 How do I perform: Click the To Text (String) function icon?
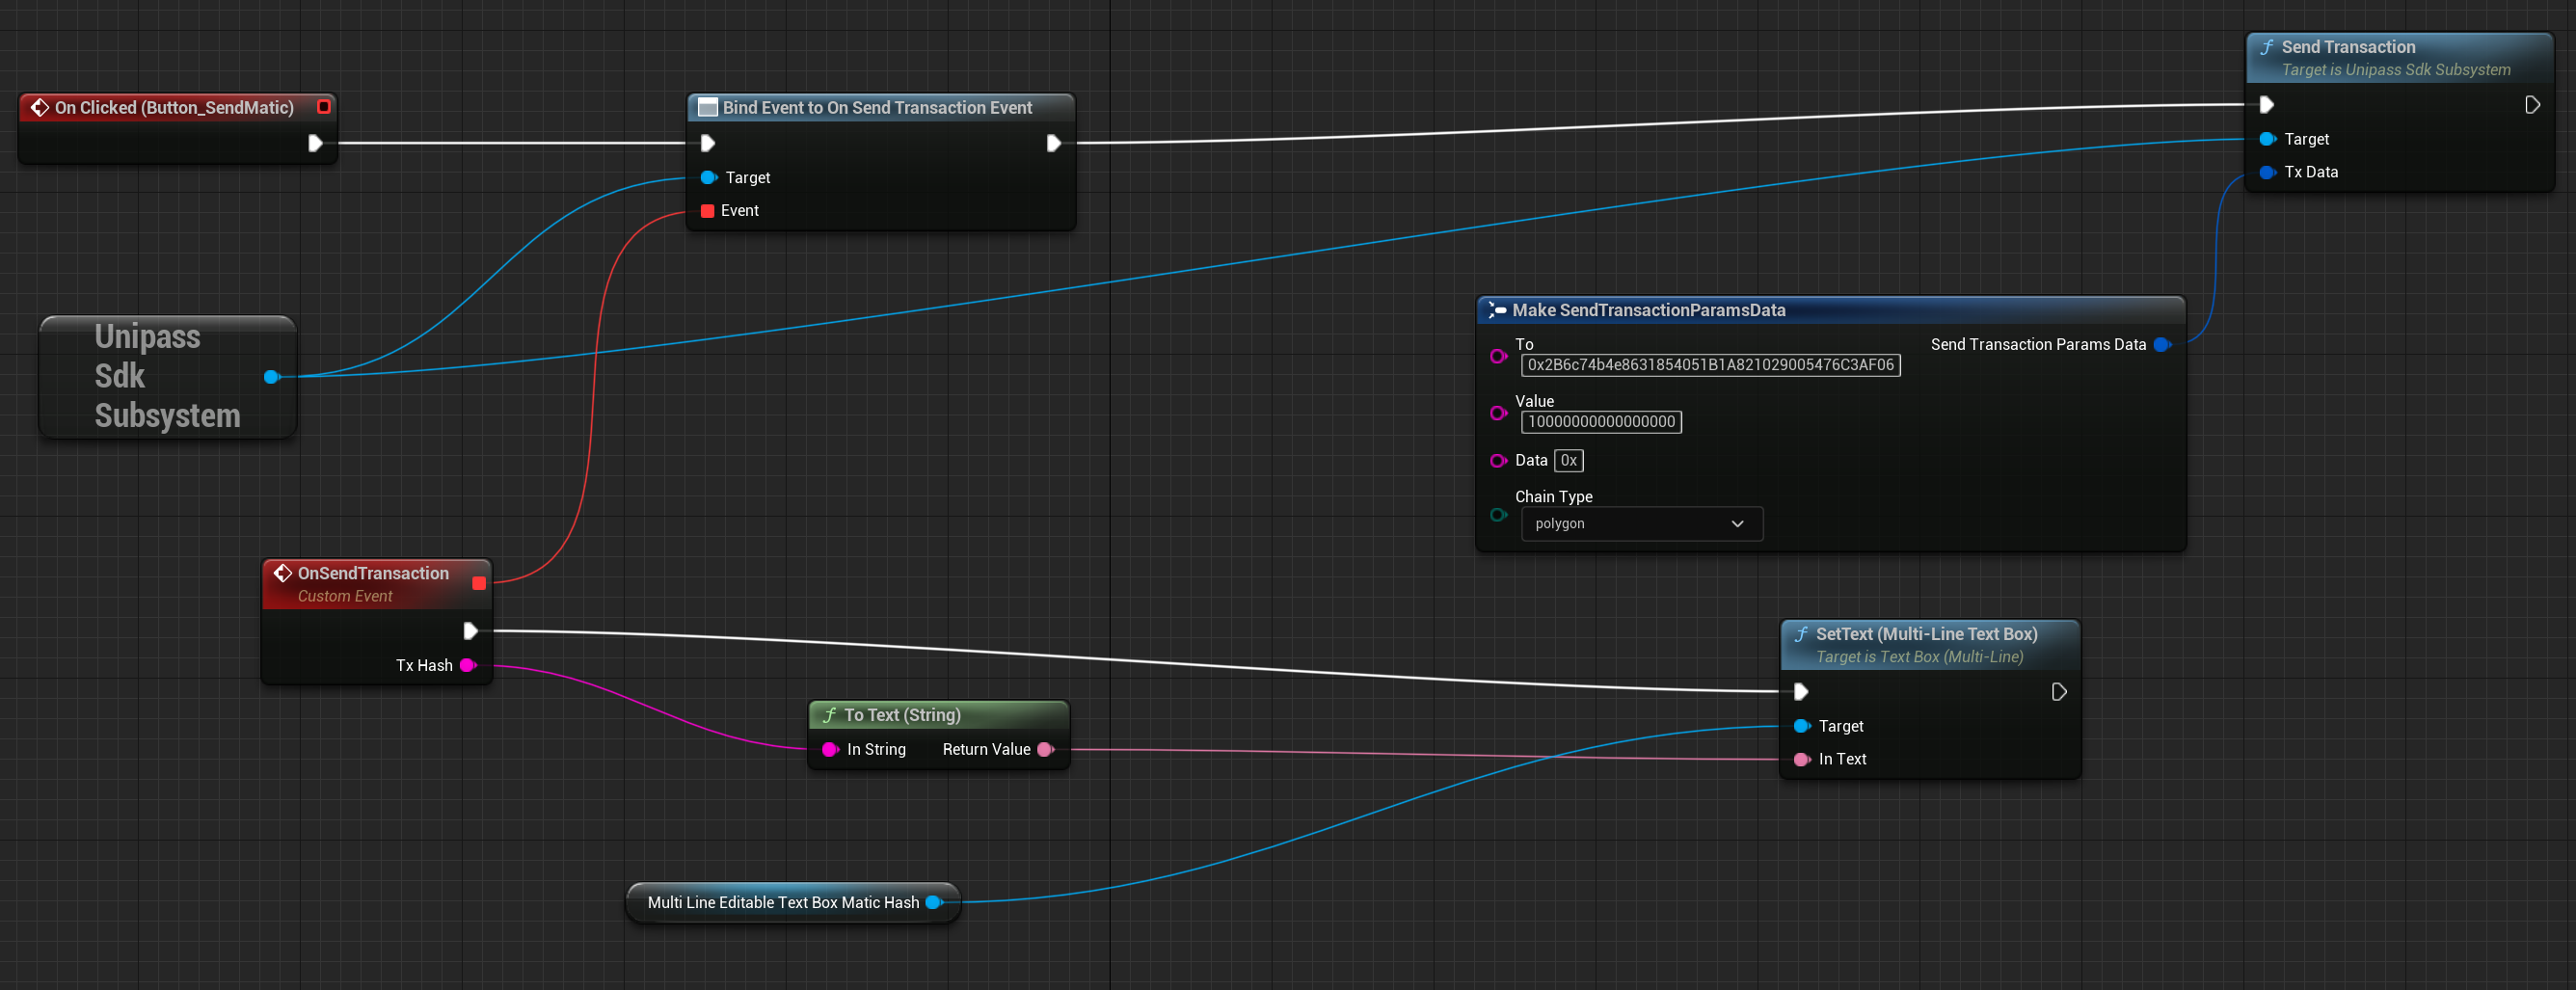point(829,715)
